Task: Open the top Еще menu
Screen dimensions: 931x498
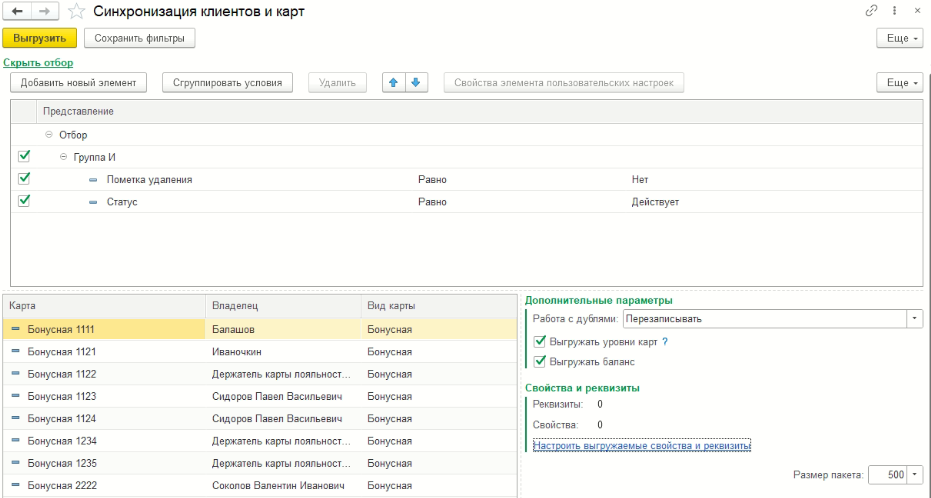Action: pos(899,38)
